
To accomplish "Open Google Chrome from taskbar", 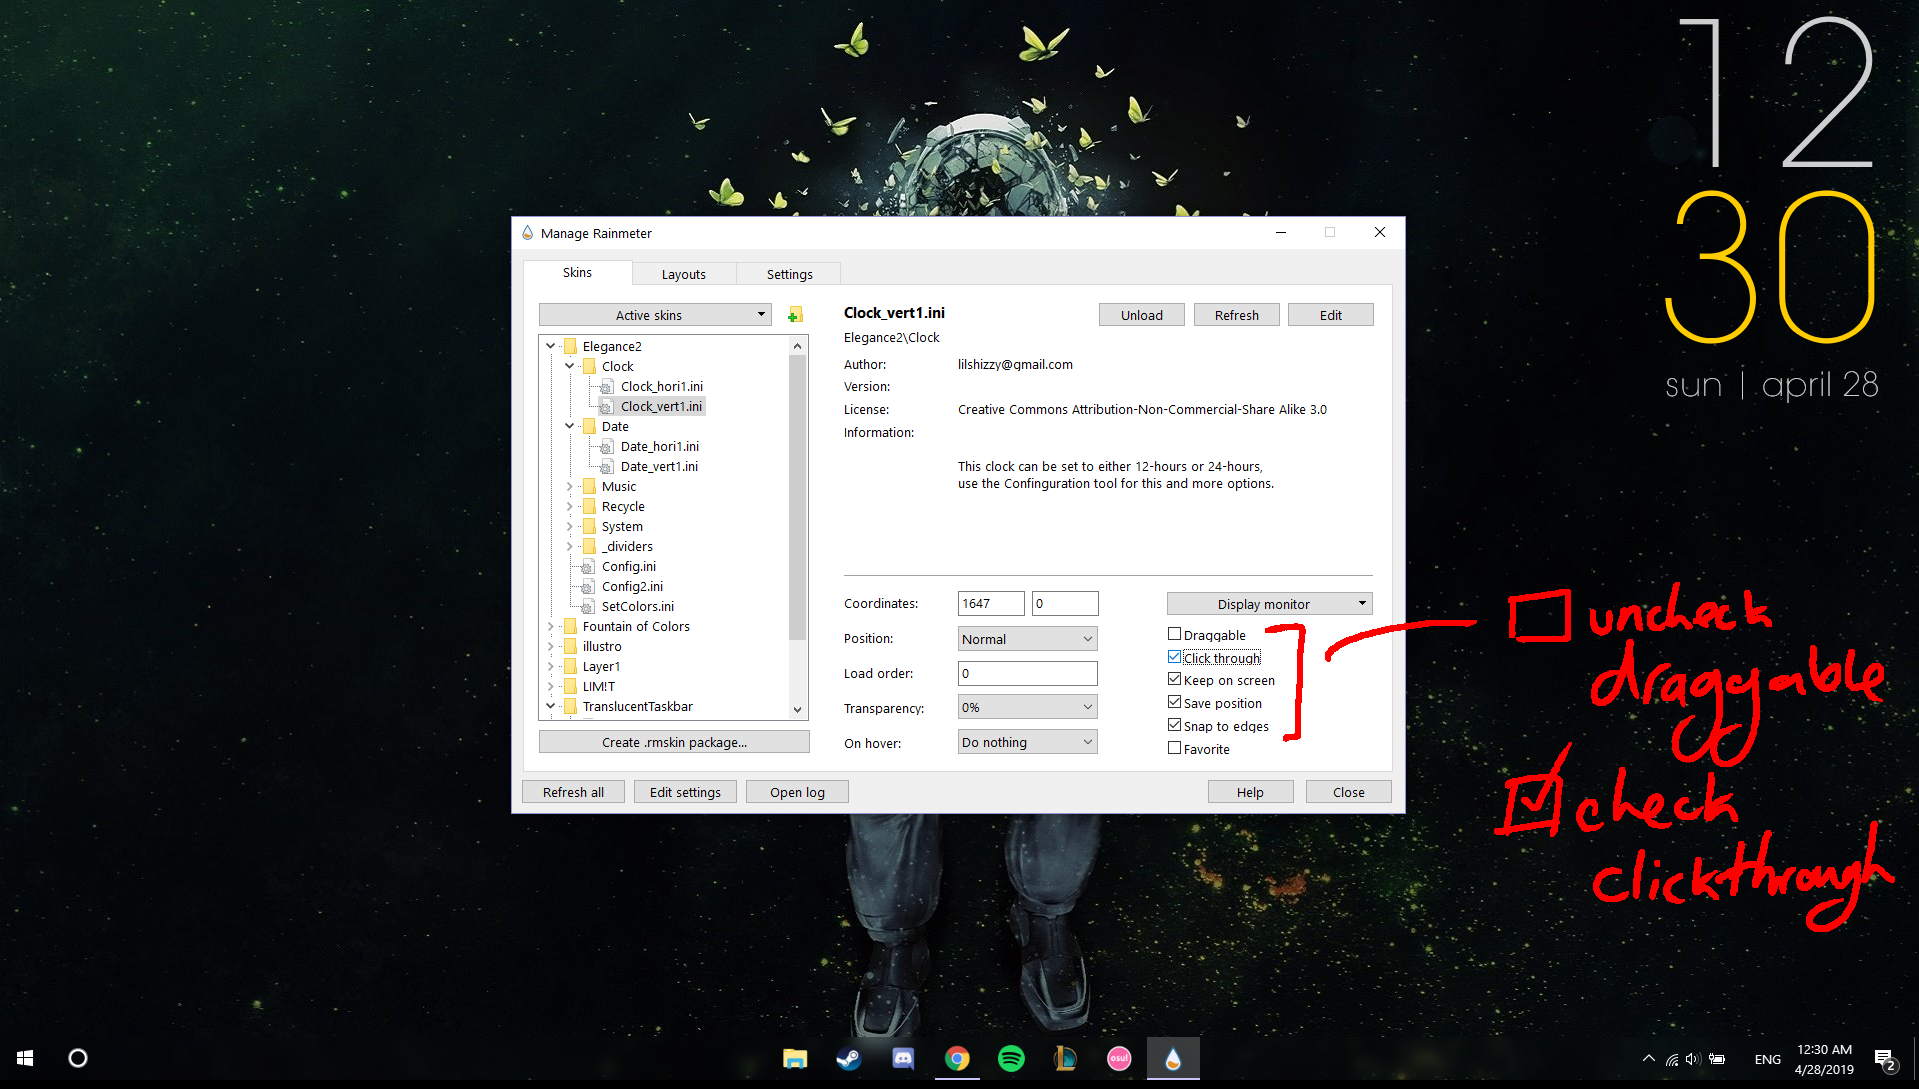I will (x=957, y=1058).
